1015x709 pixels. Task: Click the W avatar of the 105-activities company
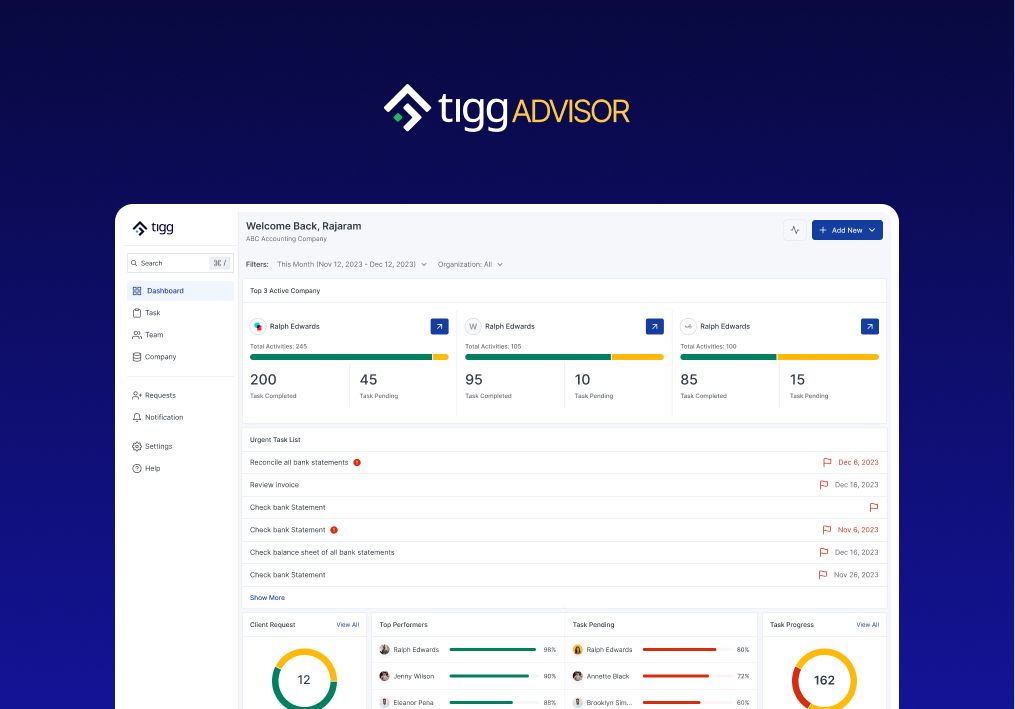point(473,326)
